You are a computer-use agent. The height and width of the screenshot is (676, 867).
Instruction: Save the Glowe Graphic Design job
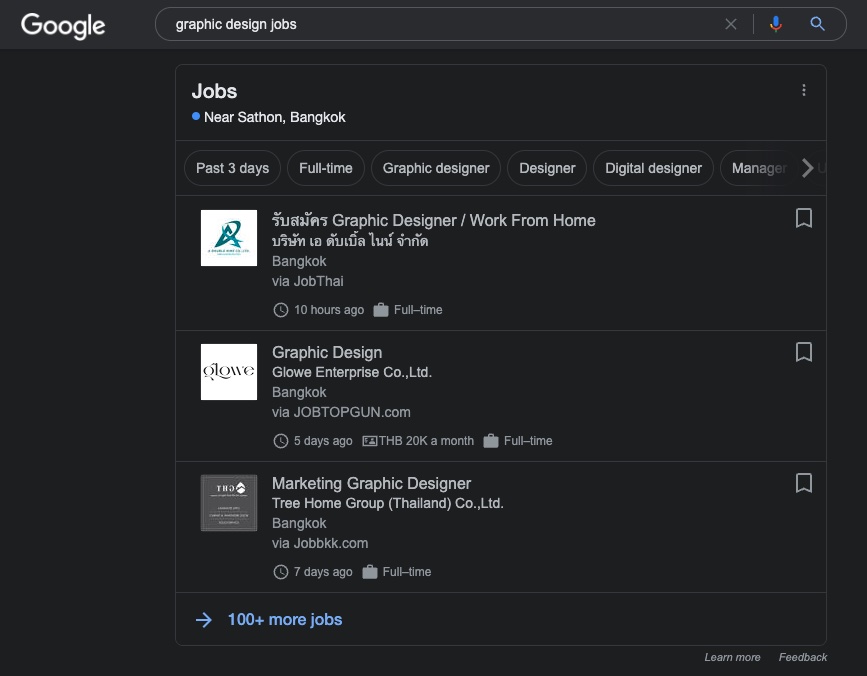[x=803, y=352]
